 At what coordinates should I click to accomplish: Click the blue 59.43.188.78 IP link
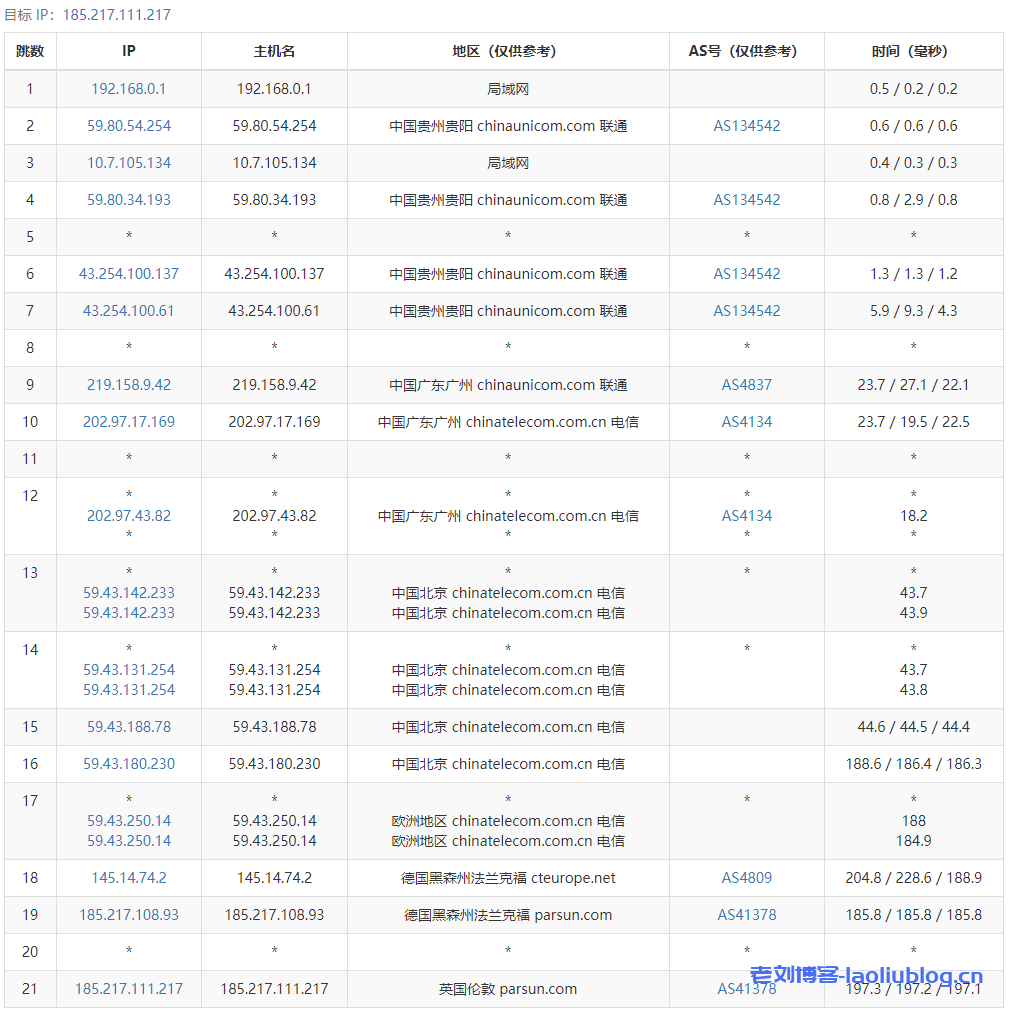(128, 727)
